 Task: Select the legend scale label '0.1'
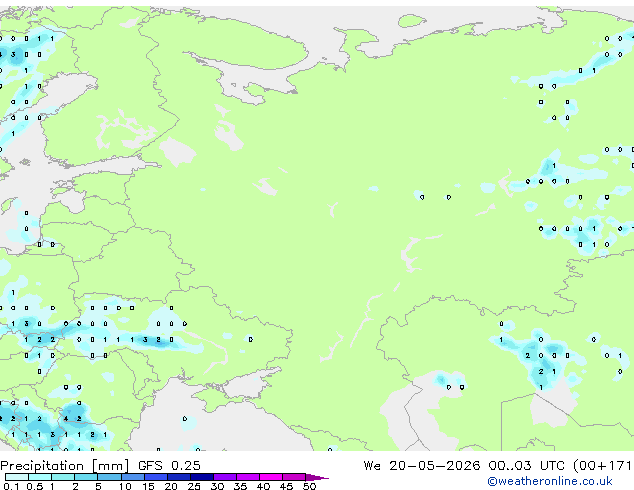click(x=11, y=486)
